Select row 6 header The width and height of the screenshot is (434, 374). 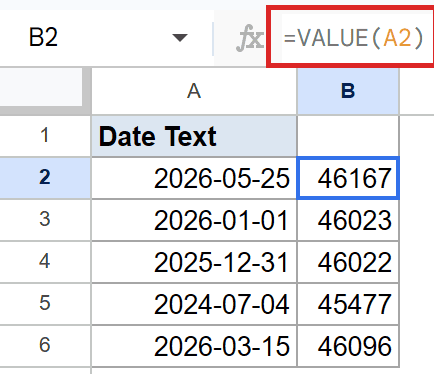pos(45,346)
